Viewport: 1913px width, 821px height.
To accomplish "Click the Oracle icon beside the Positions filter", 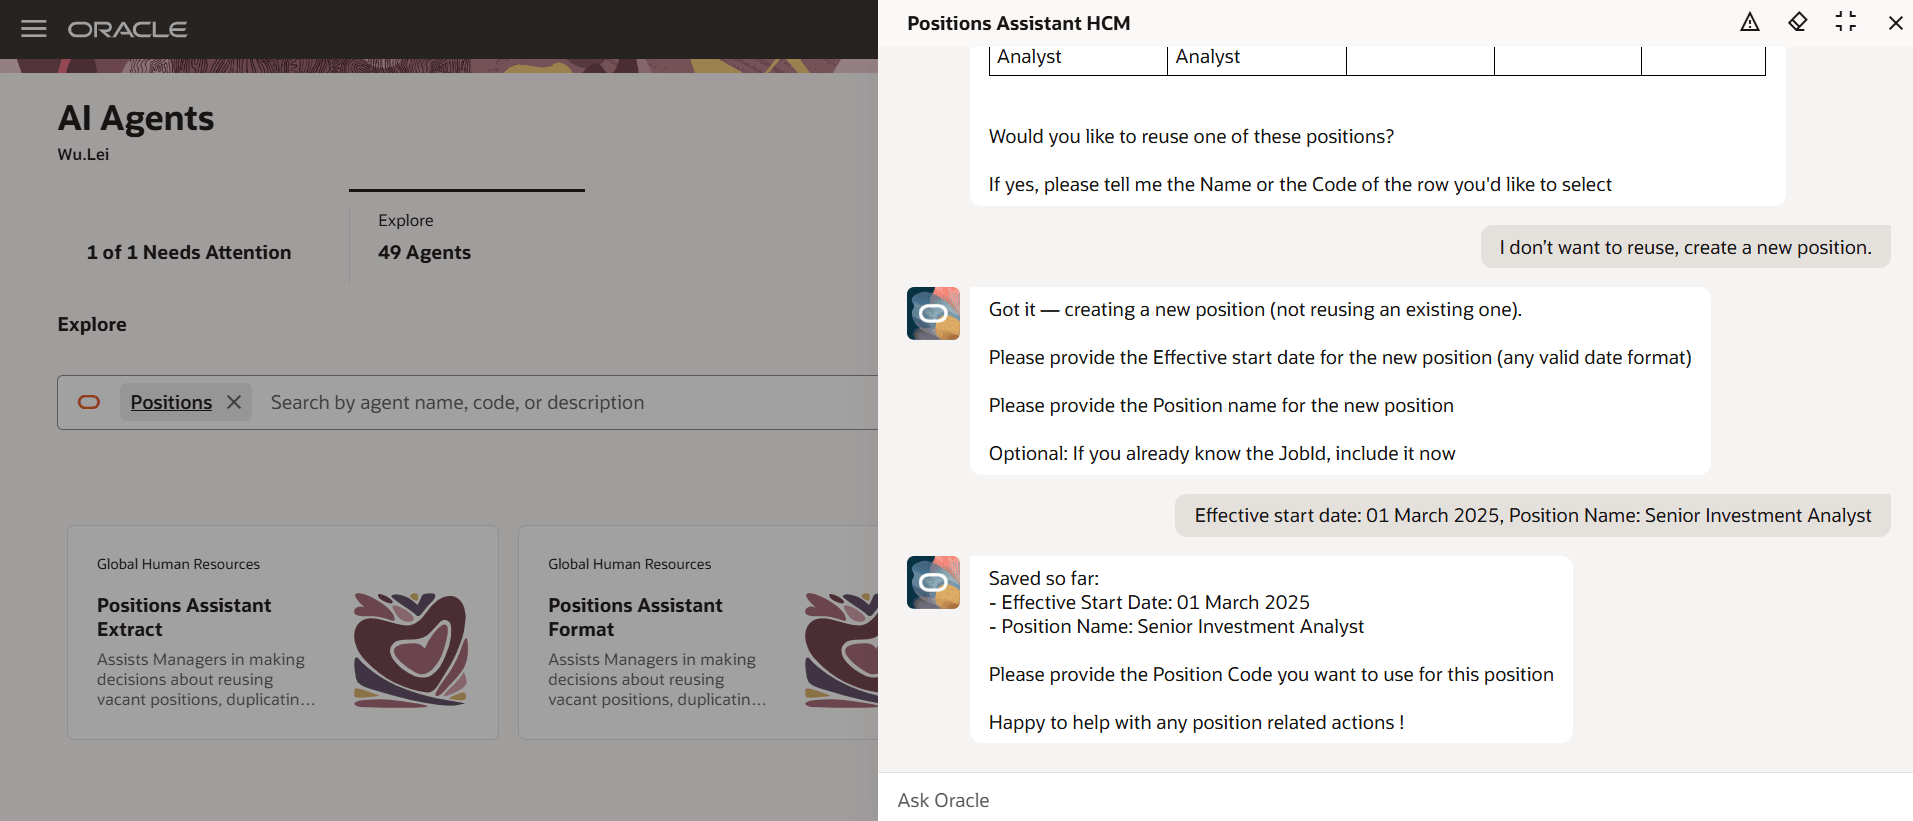I will click(89, 402).
